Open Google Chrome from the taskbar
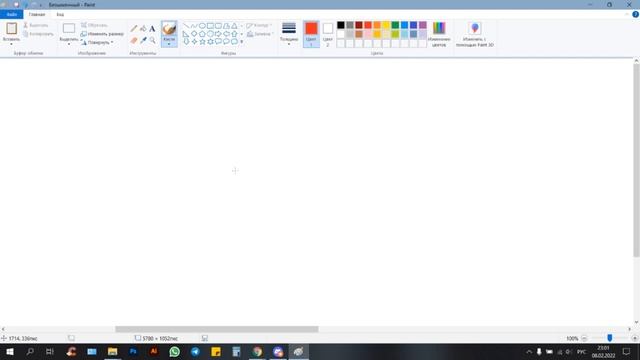640x360 pixels. point(257,351)
